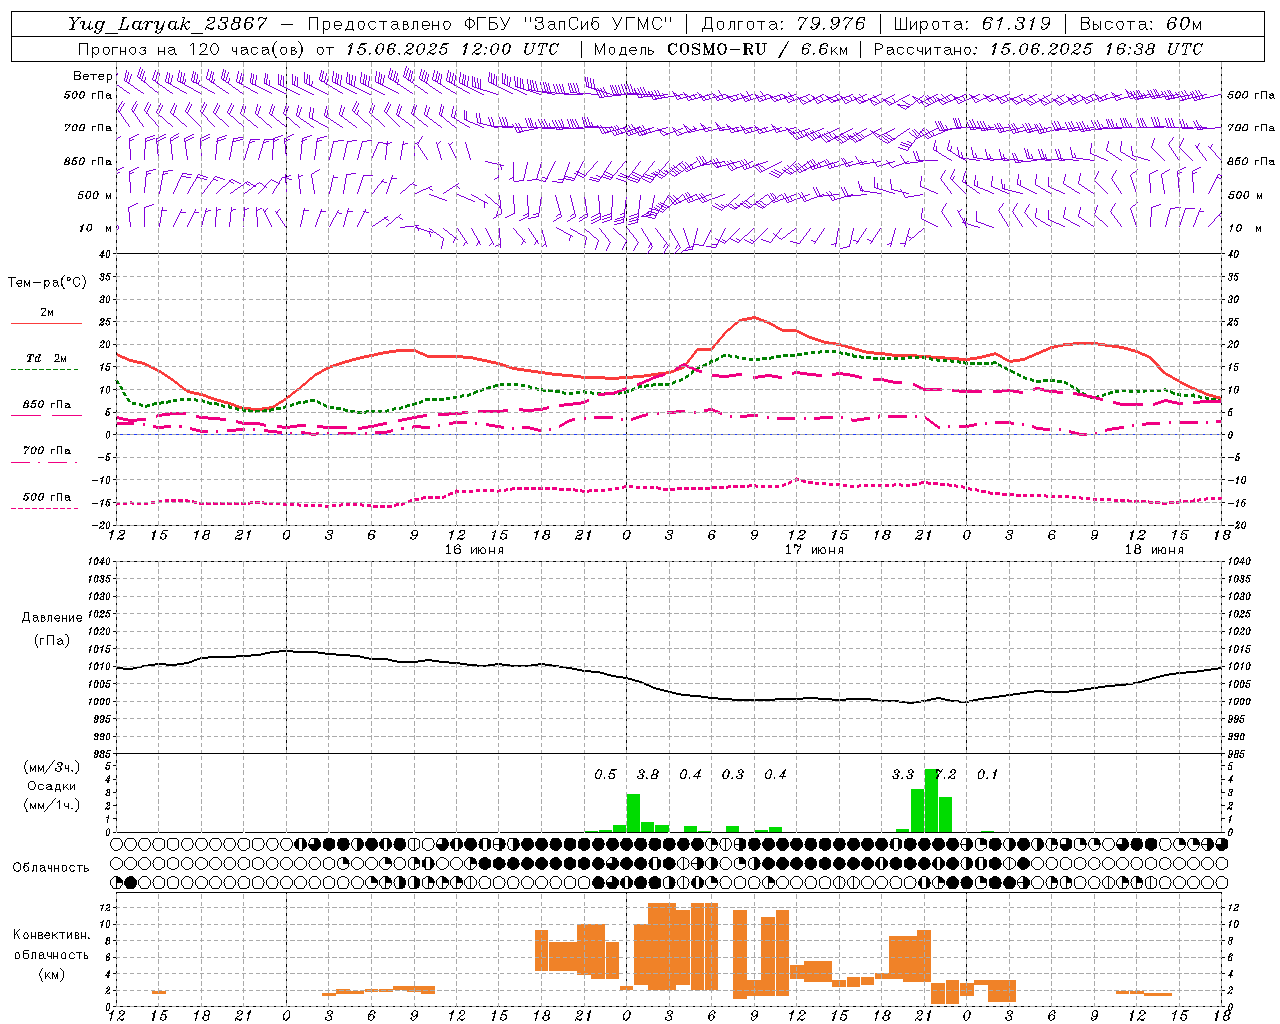
Task: Click the 10 м wind level label on the left
Action: point(95,228)
